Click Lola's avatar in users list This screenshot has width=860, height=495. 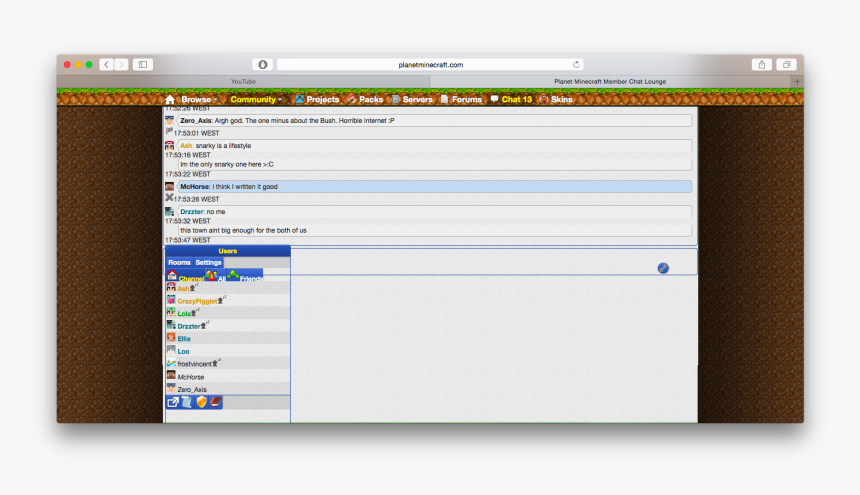[x=171, y=312]
